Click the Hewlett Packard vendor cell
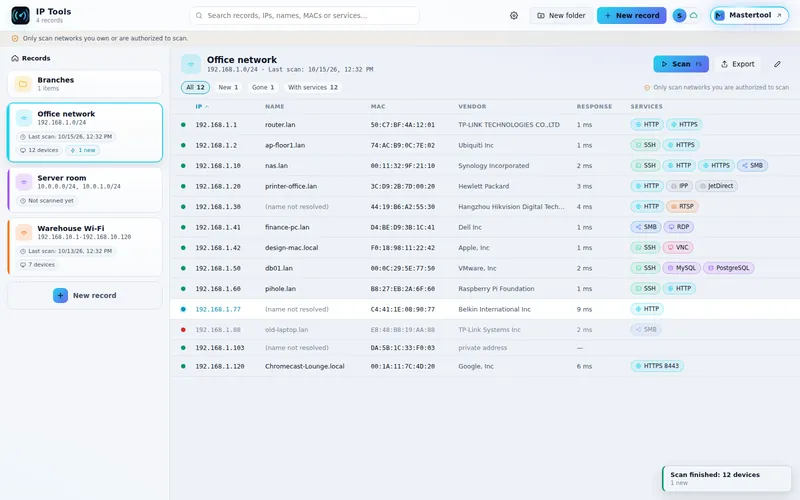Viewport: 800px width, 500px height. [x=484, y=186]
